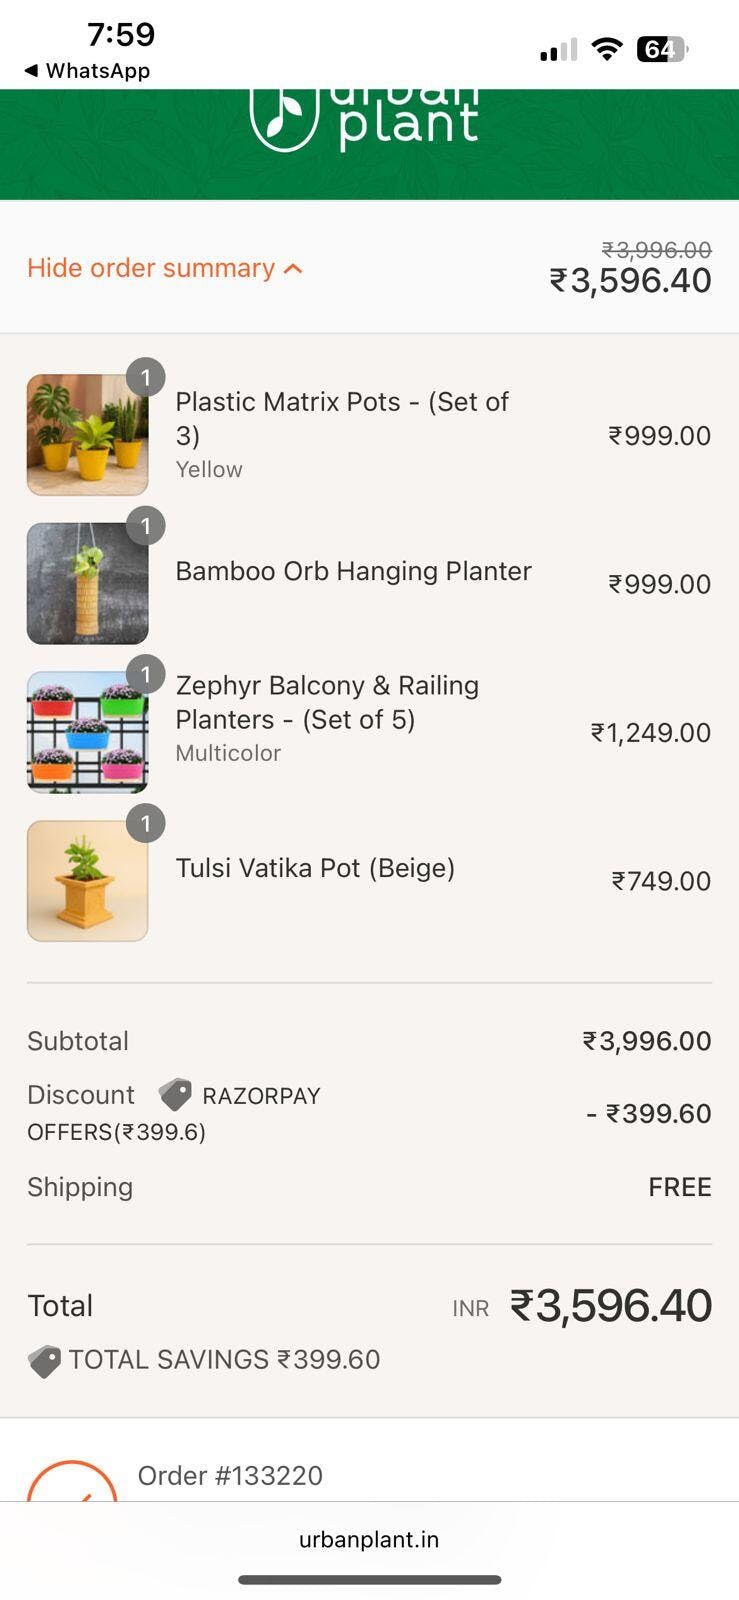Open Bamboo Orb Hanging Planter thumbnail
This screenshot has height=1600, width=739.
[x=88, y=583]
